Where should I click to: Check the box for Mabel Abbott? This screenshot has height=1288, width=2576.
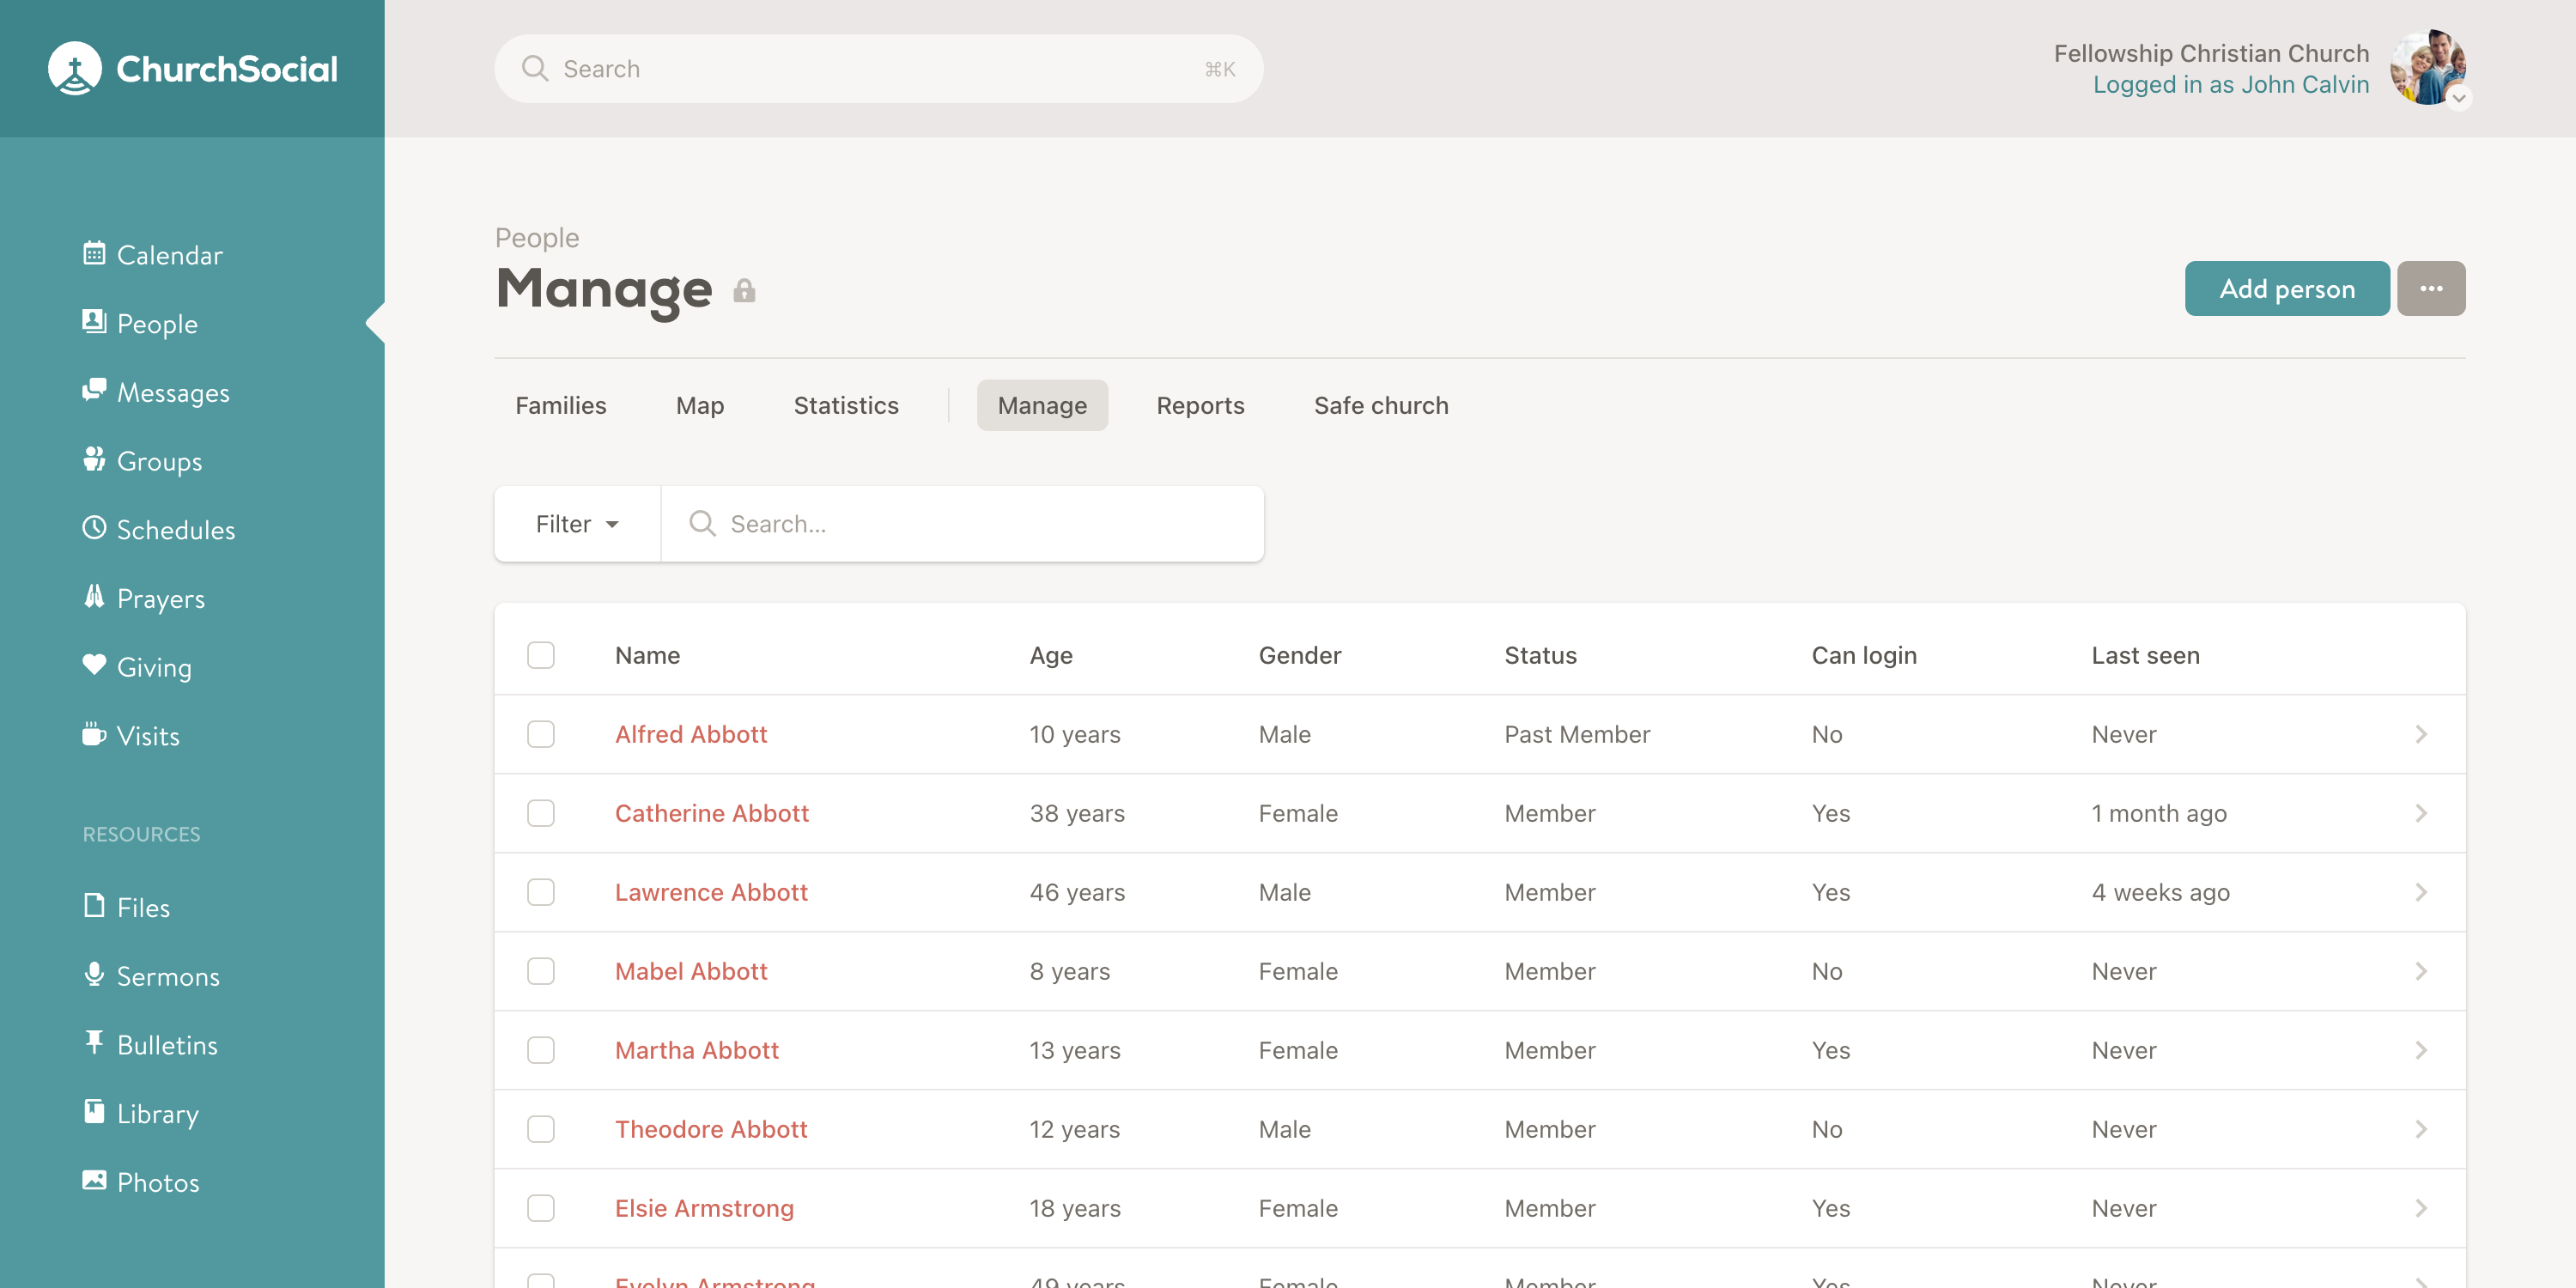pos(541,971)
